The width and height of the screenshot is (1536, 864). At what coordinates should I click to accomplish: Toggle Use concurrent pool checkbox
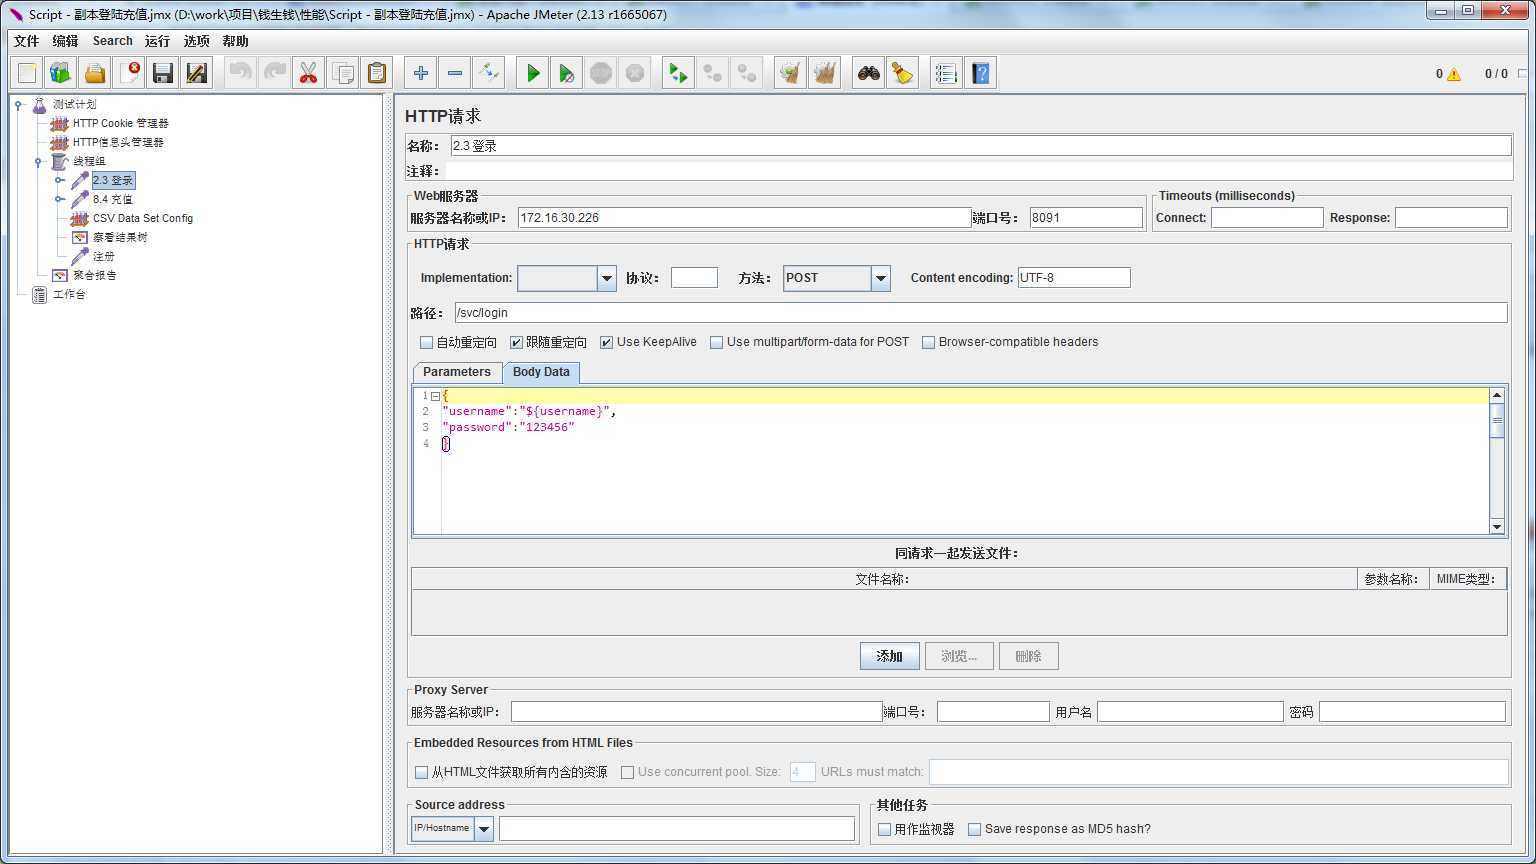click(x=628, y=772)
